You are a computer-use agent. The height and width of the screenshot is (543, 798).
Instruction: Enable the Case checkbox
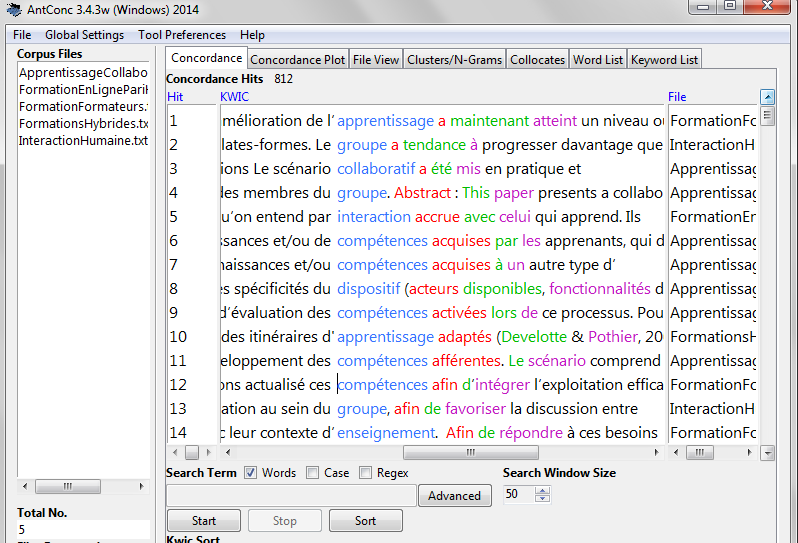[x=312, y=473]
